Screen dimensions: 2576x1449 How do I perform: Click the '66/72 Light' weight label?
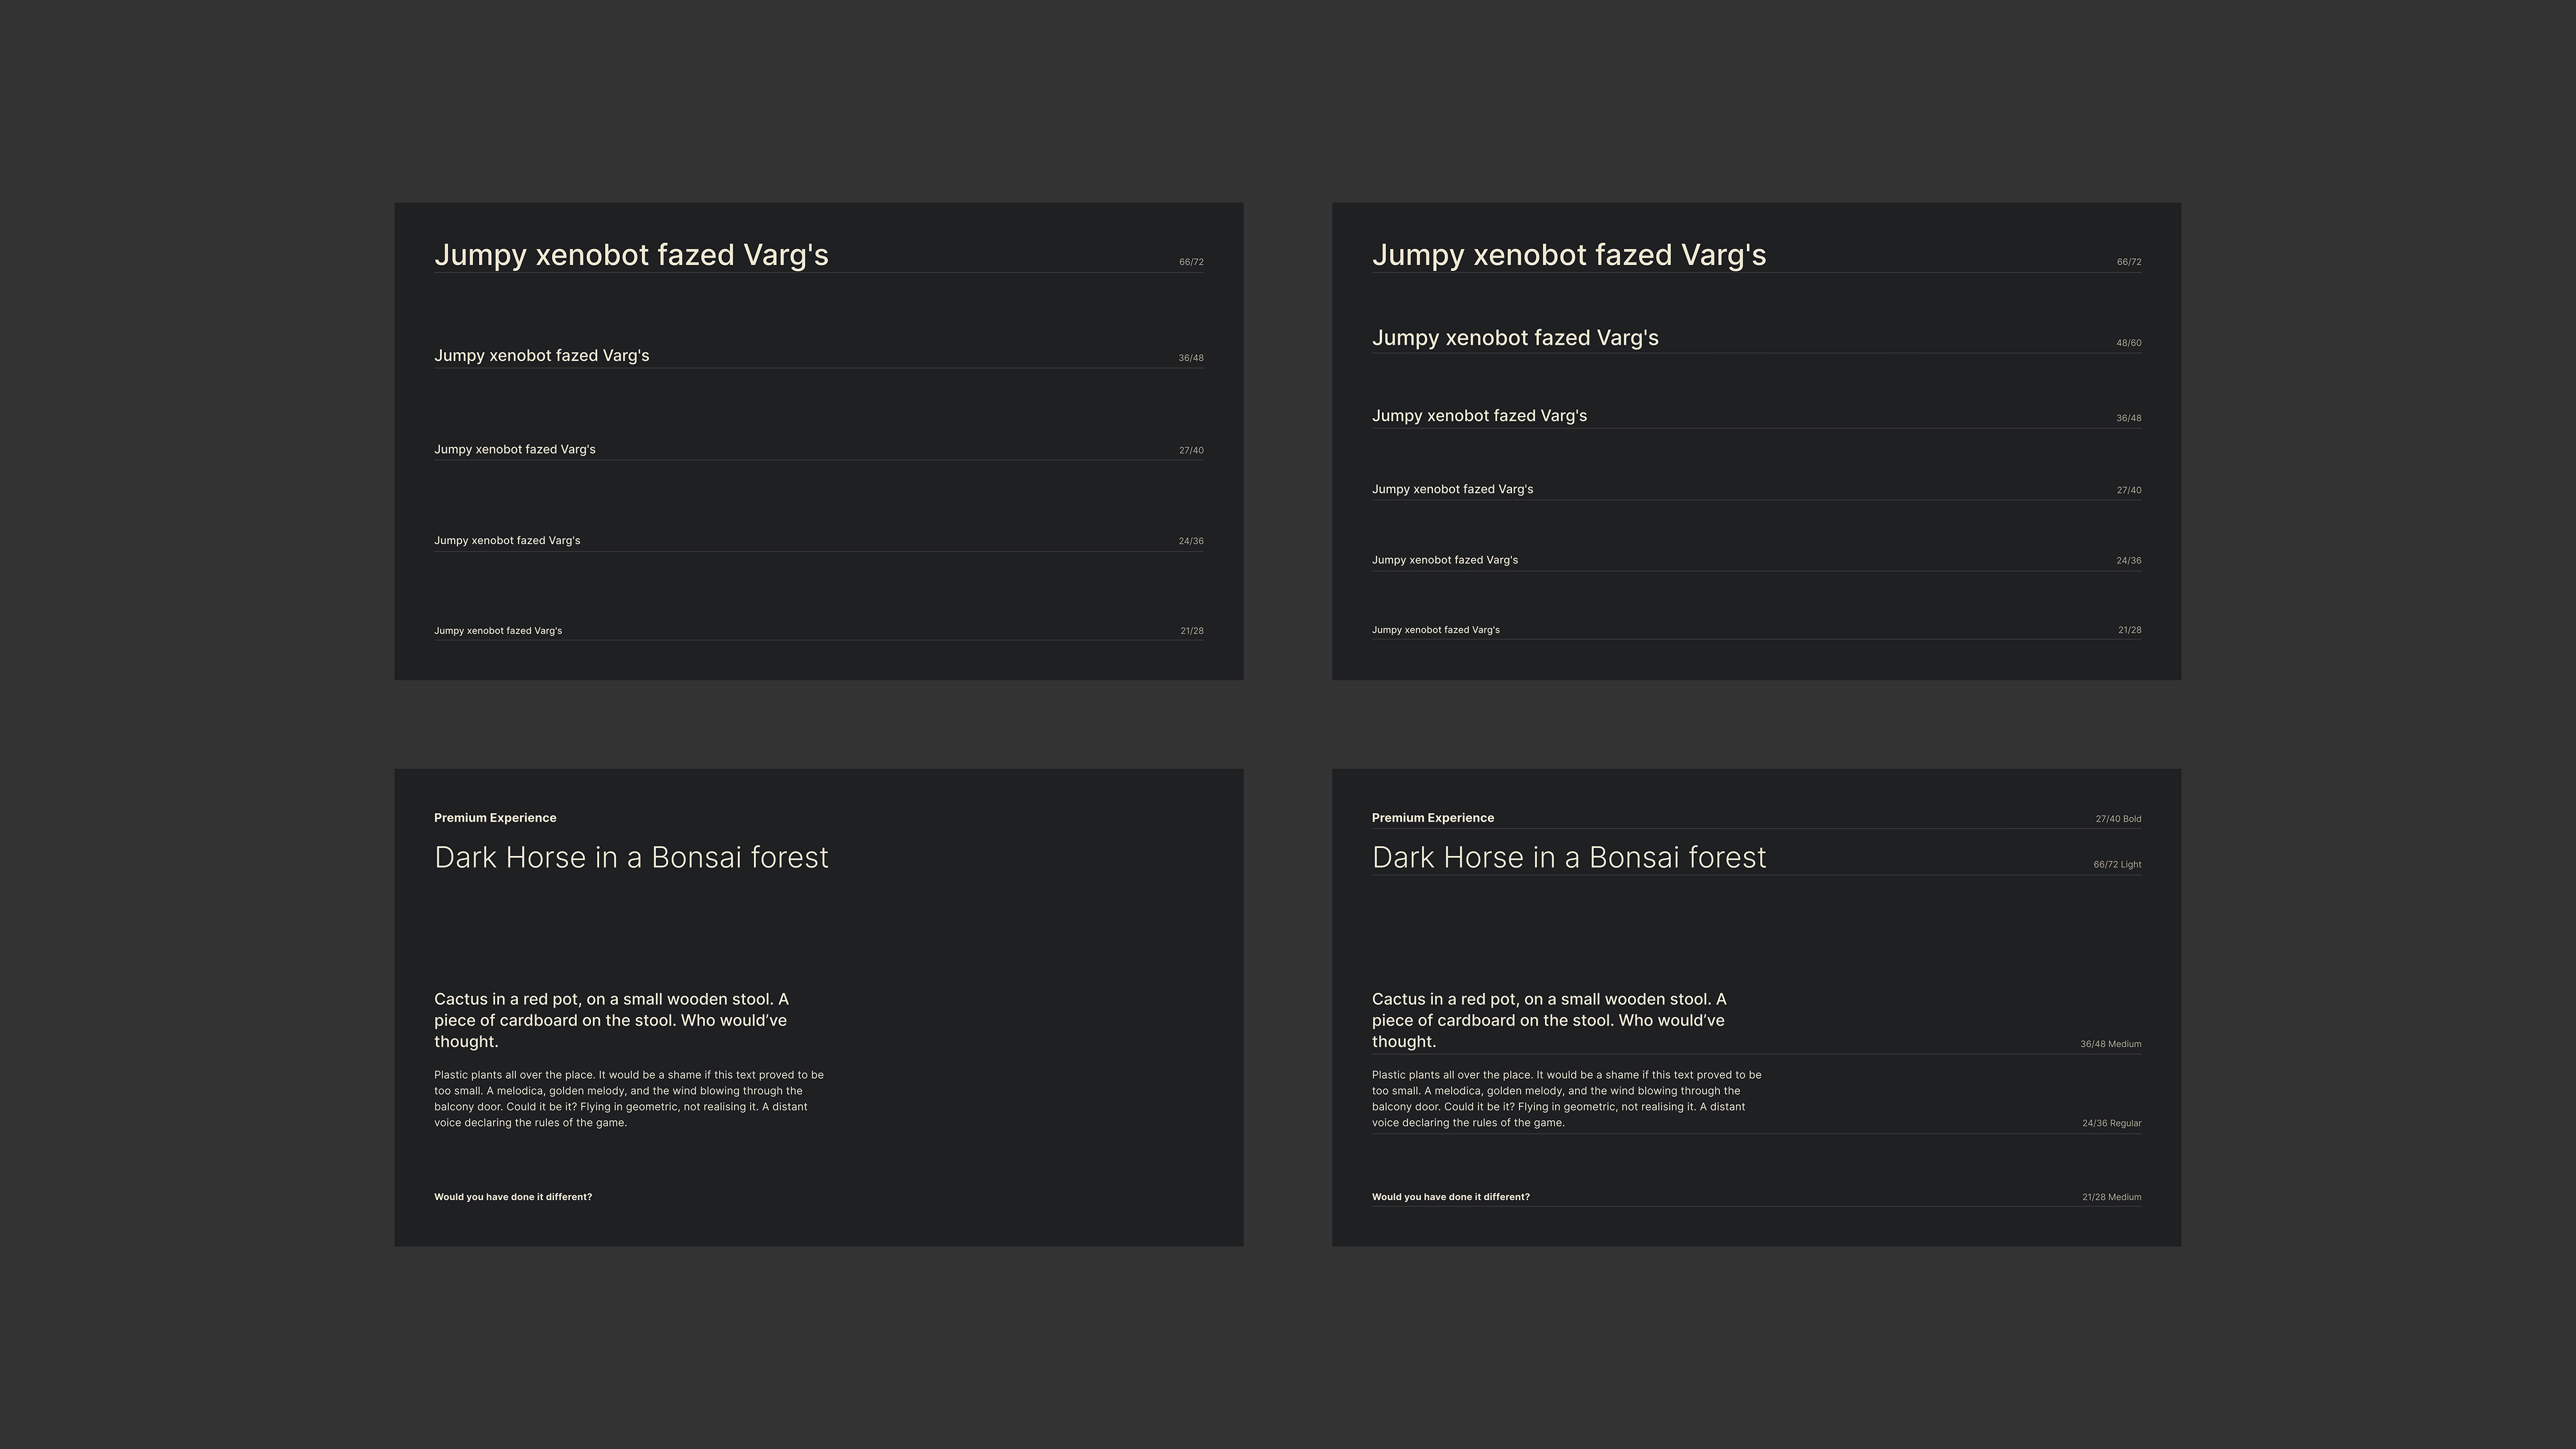pyautogui.click(x=2119, y=864)
